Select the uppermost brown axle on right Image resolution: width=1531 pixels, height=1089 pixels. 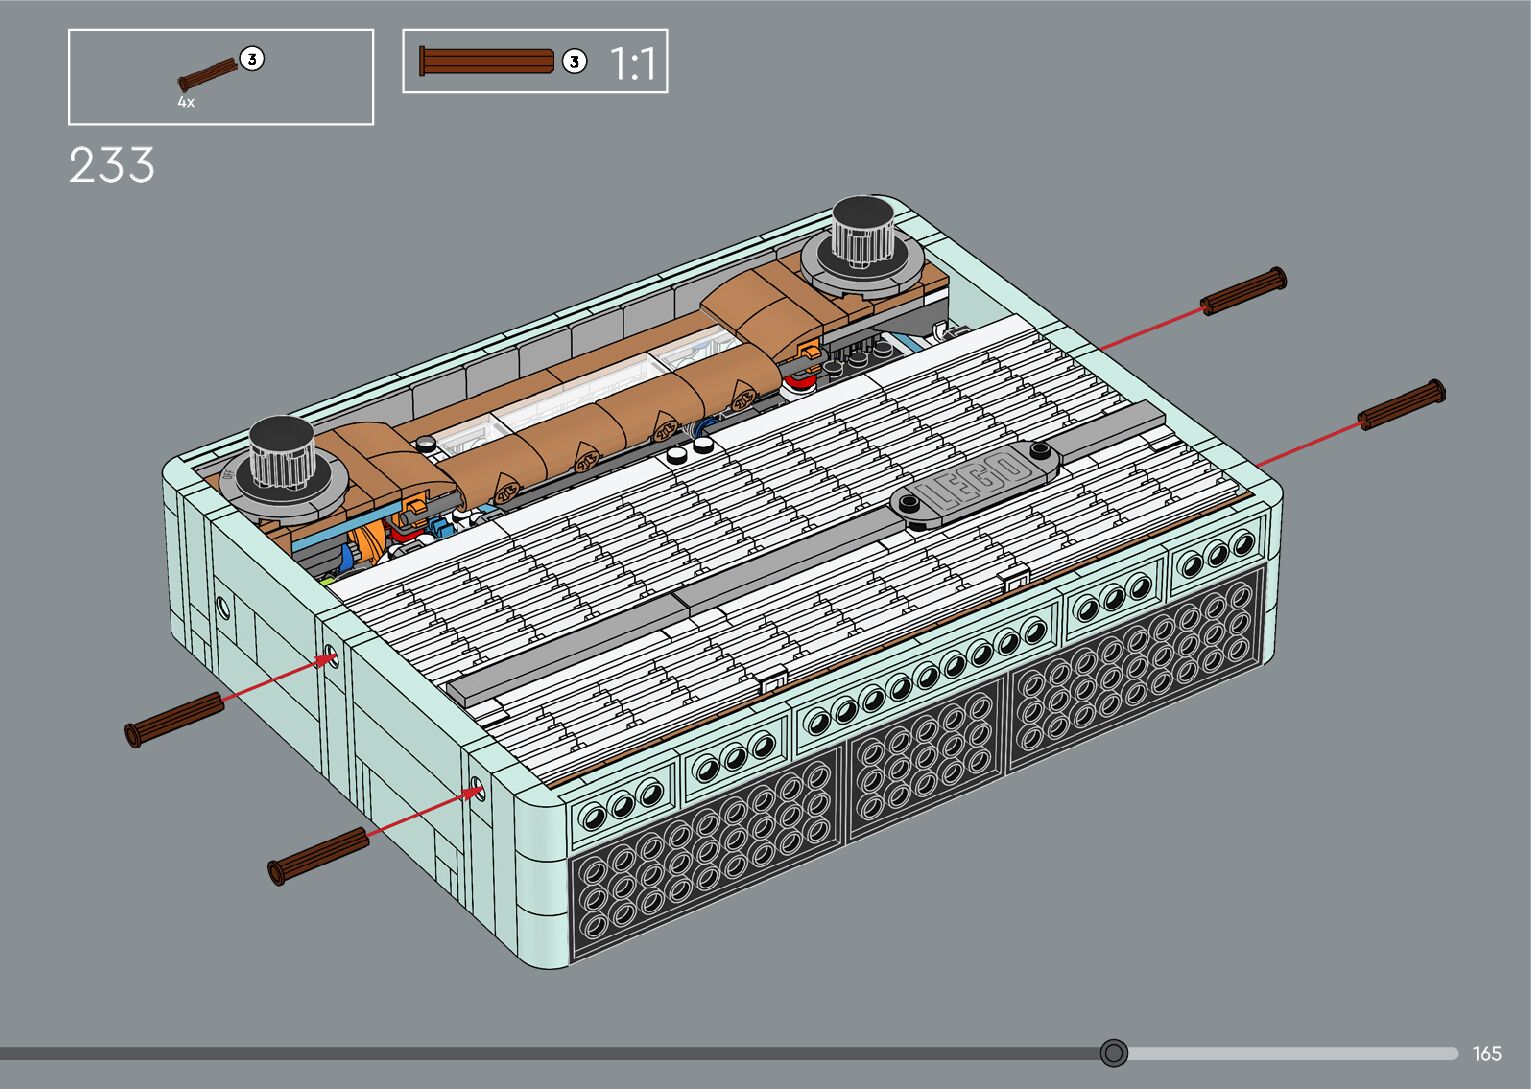tap(1243, 292)
